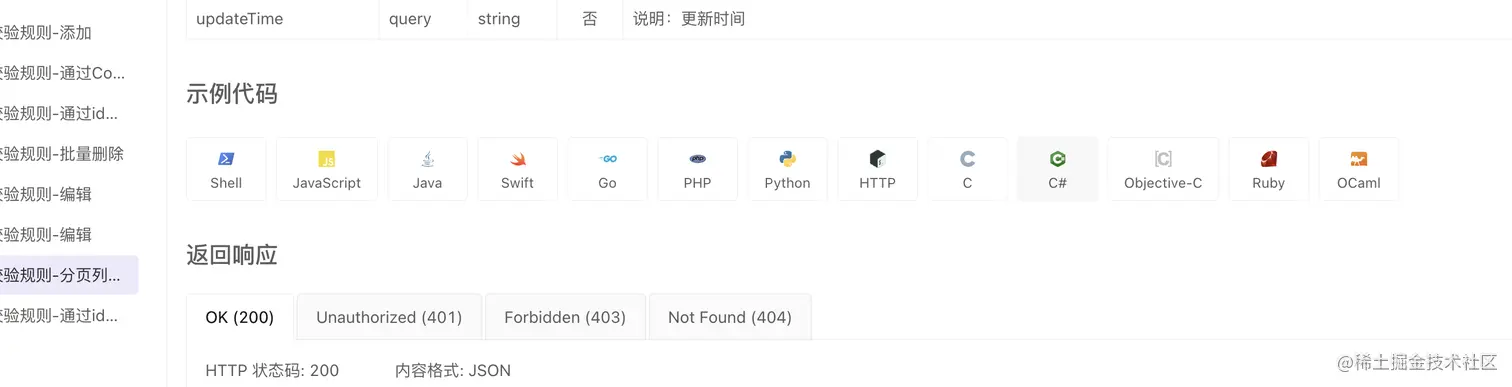Viewport: 1512px width, 387px height.
Task: Select the C# code example
Action: (1057, 169)
